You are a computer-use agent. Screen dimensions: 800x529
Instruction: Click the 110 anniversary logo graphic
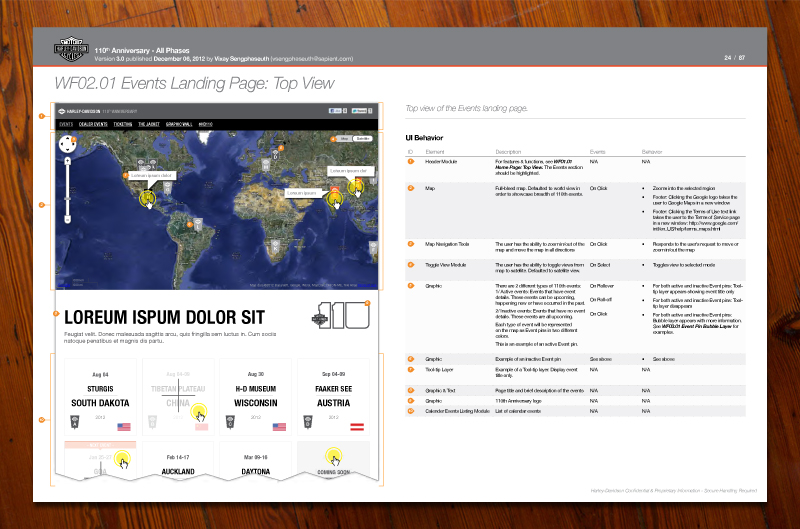(340, 316)
